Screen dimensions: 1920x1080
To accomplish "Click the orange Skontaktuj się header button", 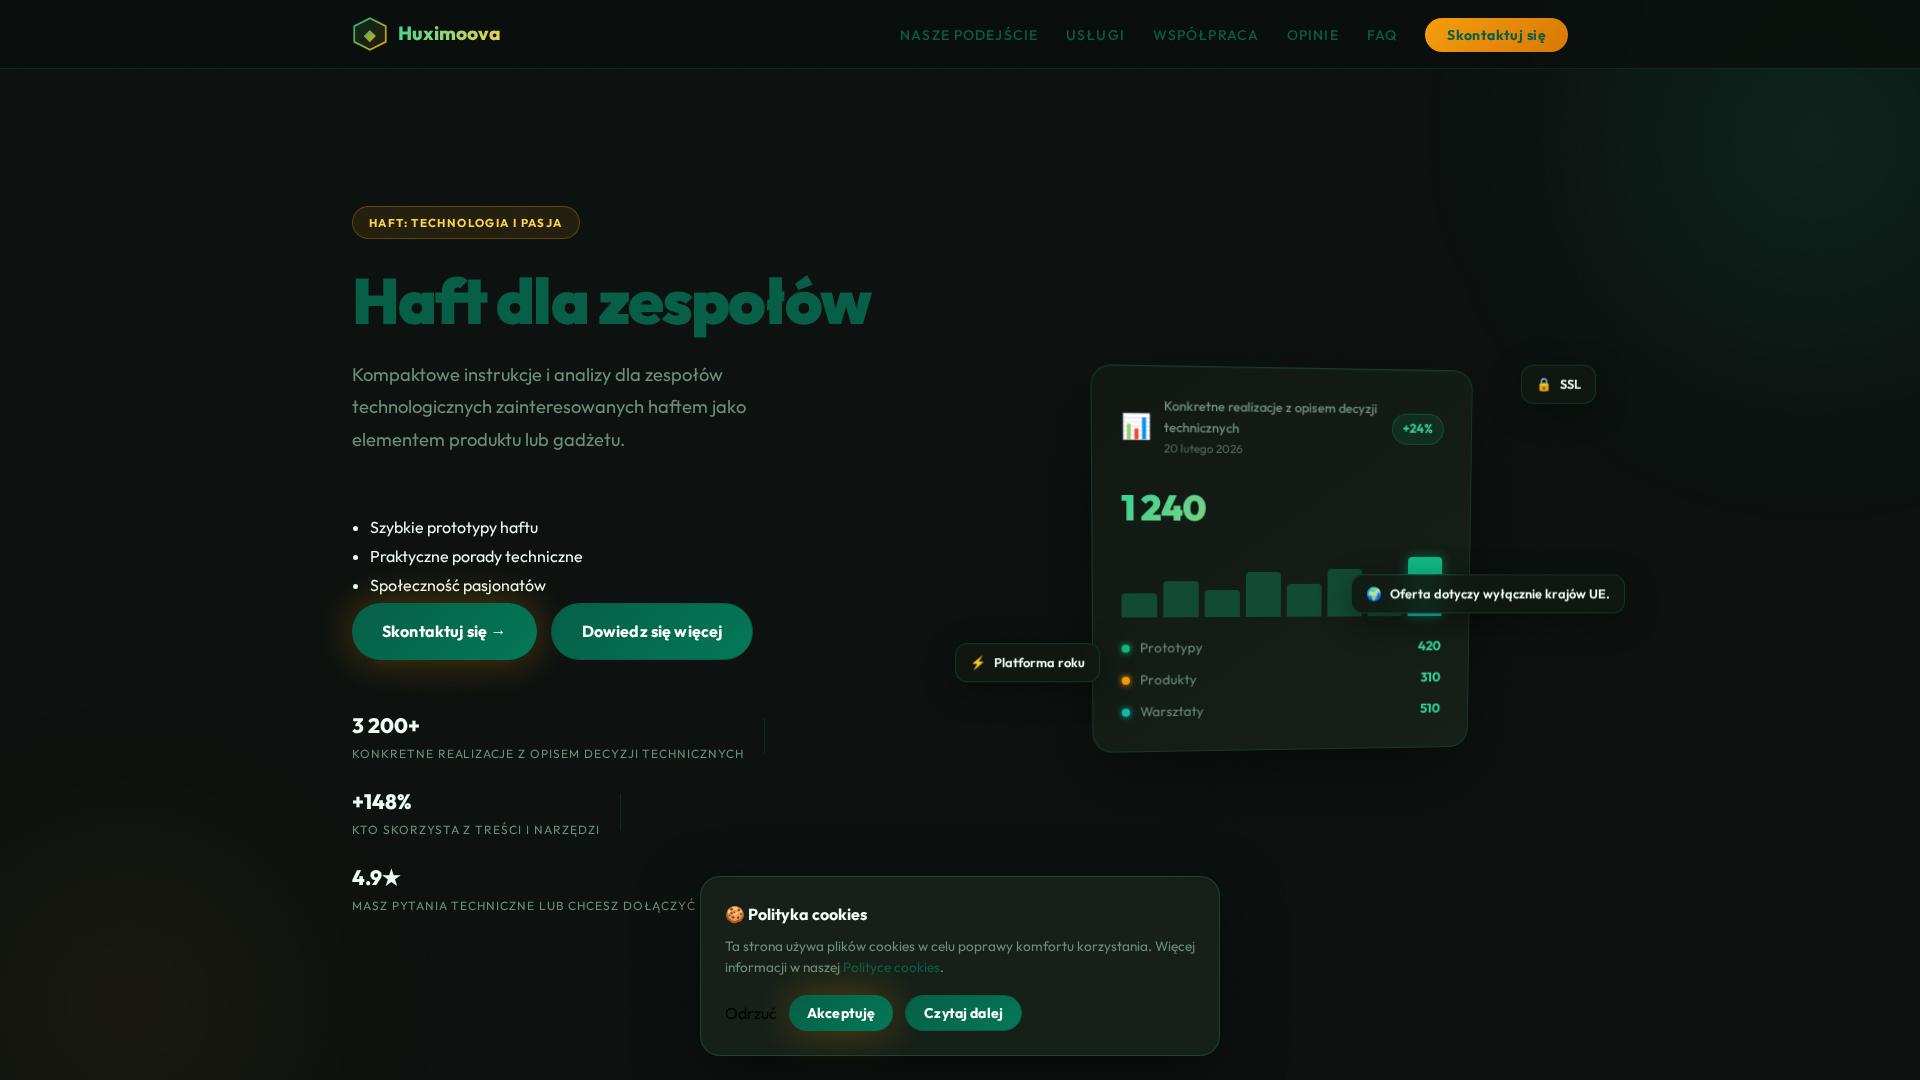I will pos(1496,35).
